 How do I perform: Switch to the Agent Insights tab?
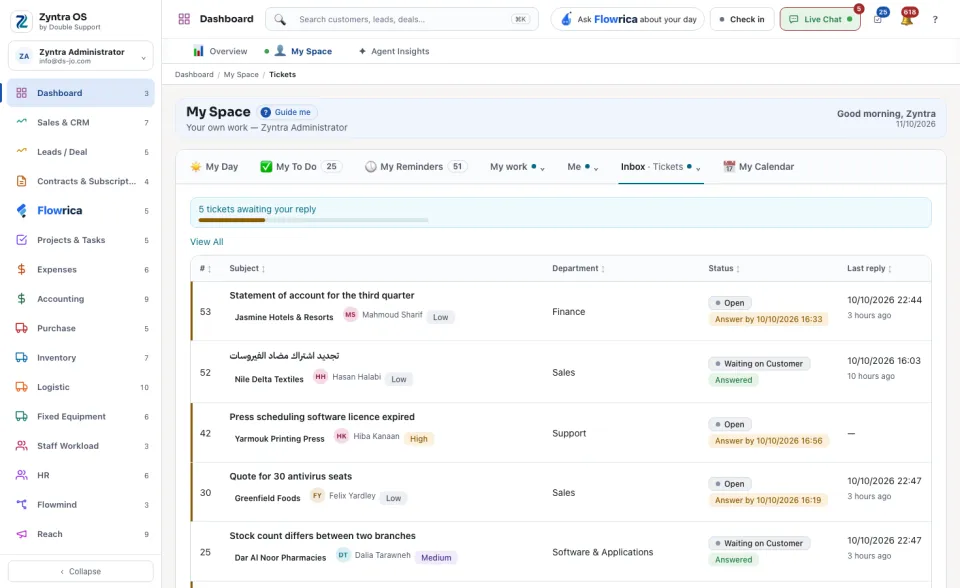pyautogui.click(x=394, y=51)
